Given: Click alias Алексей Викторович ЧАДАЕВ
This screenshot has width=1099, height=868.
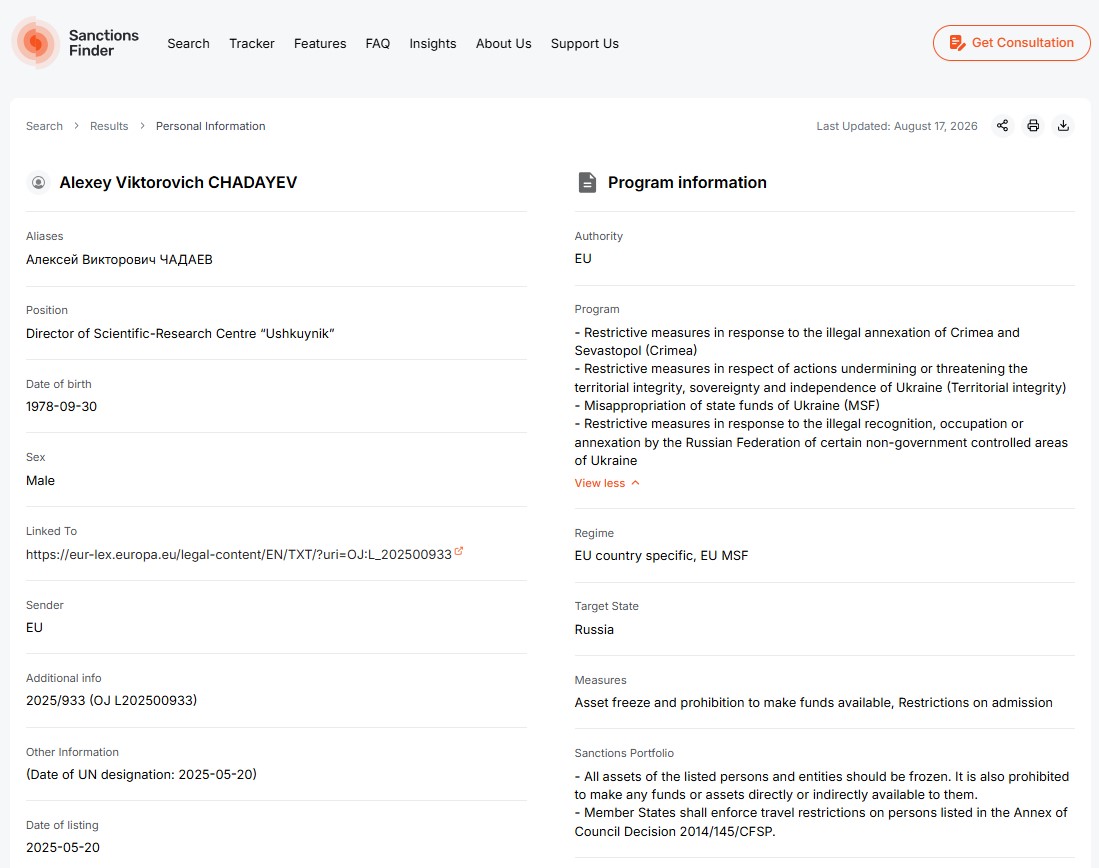Looking at the screenshot, I should (x=119, y=259).
